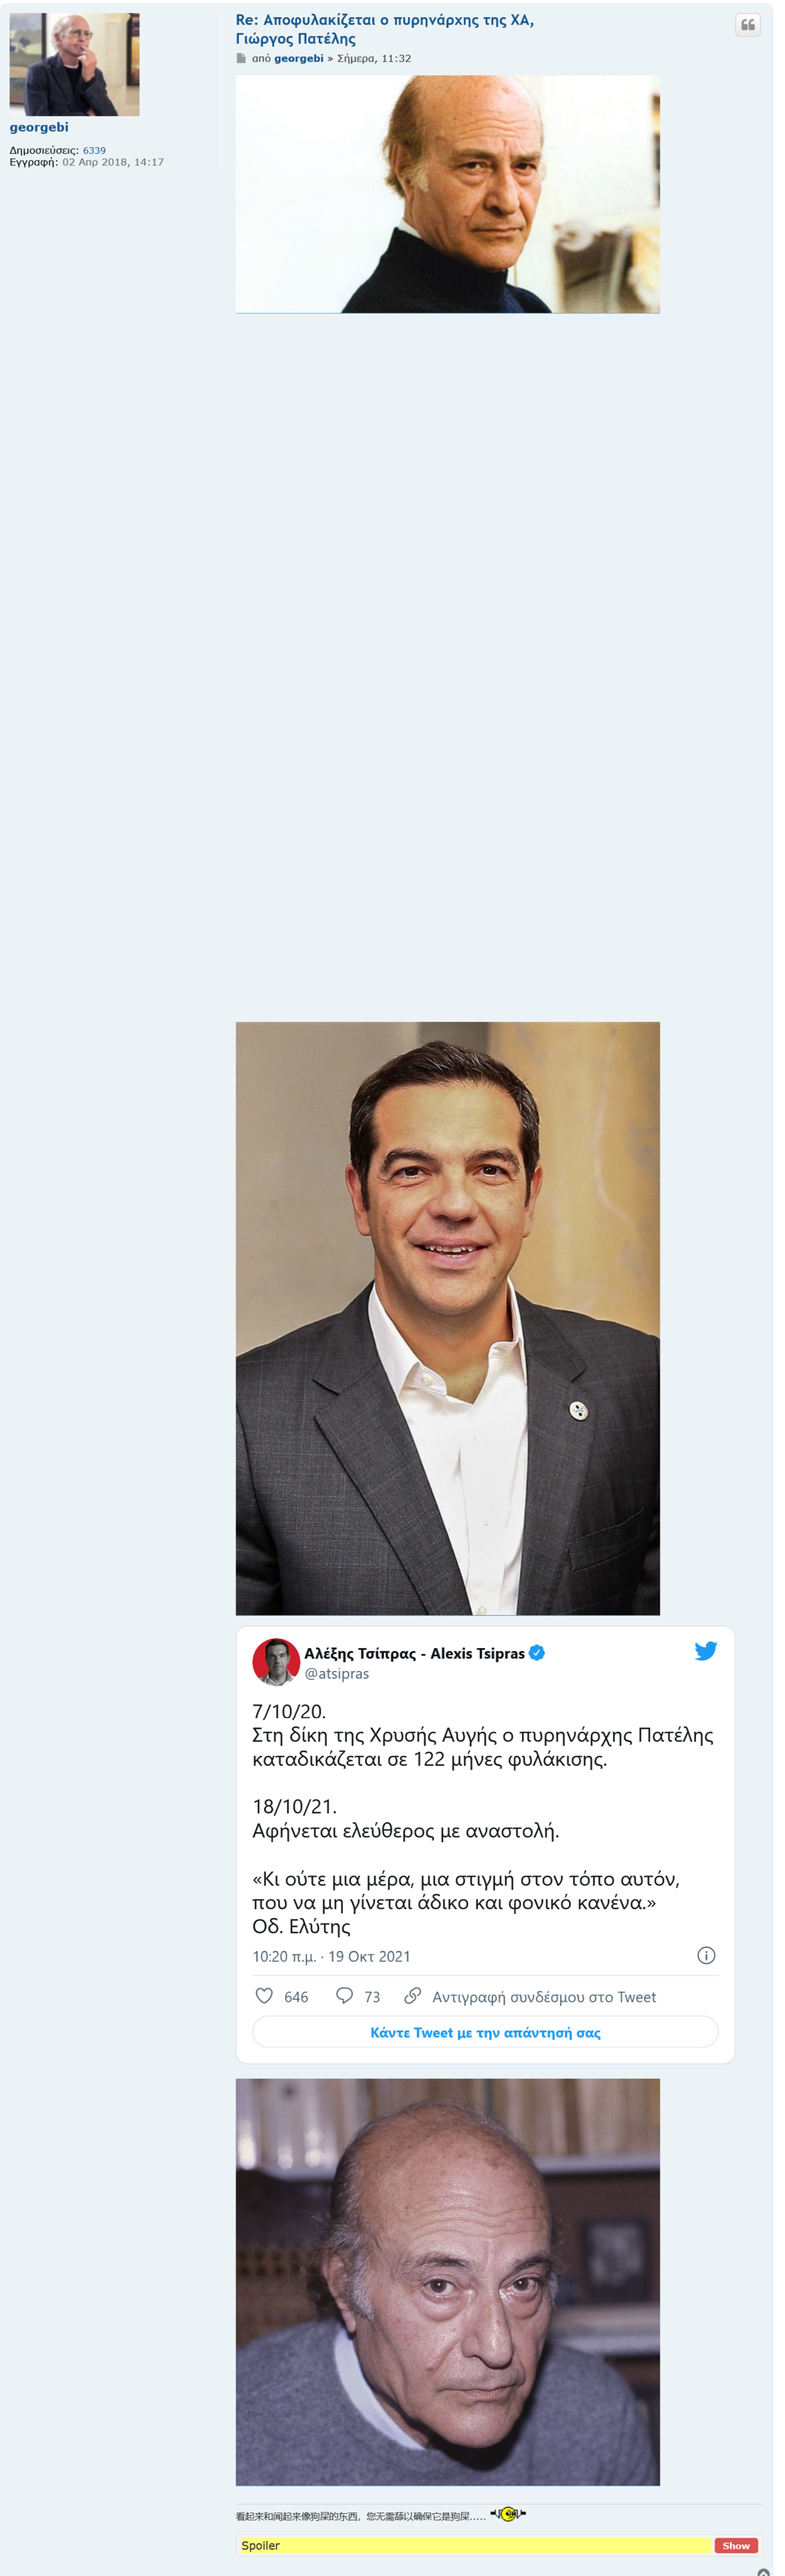The image size is (785, 2576).
Task: Click the blue verified badge
Action: (537, 1652)
